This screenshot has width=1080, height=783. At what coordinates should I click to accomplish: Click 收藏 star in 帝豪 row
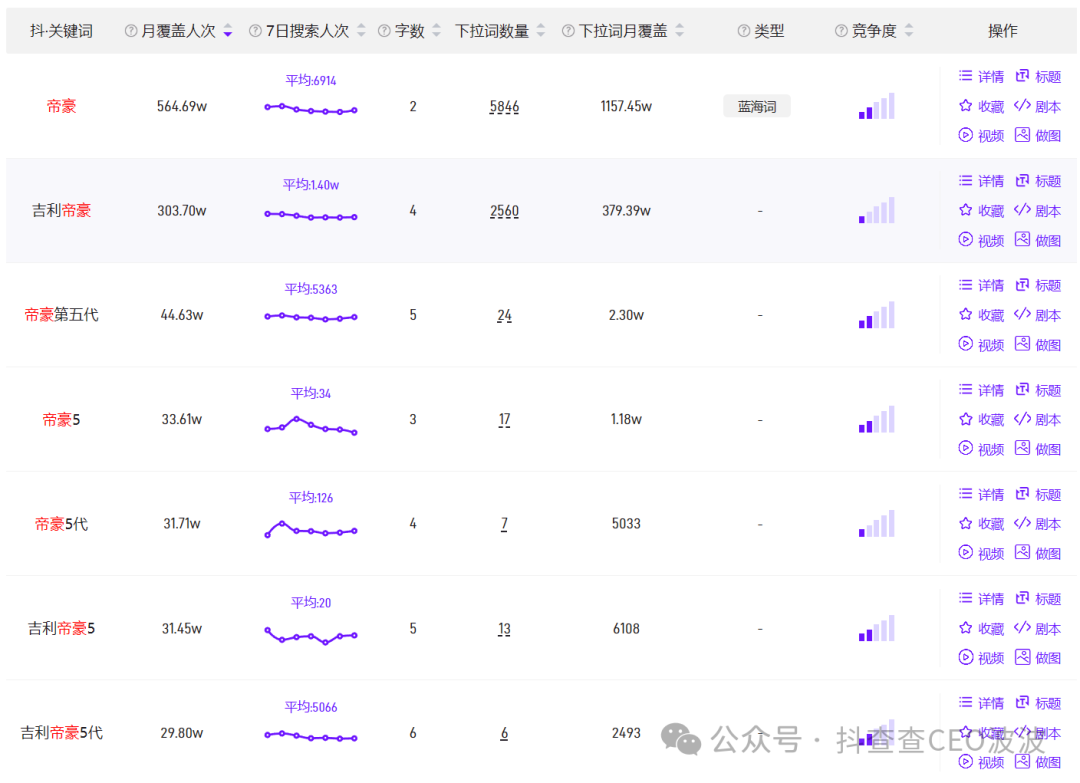966,106
